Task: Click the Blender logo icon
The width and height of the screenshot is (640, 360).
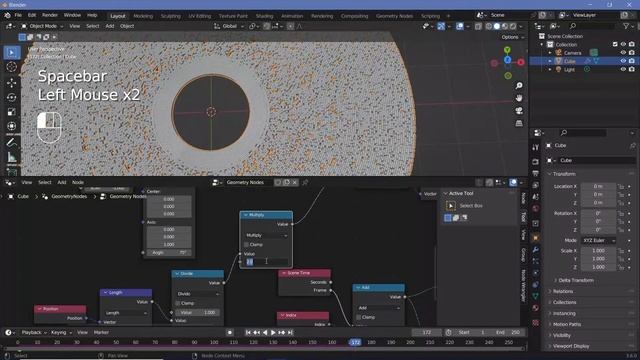Action: (7, 15)
